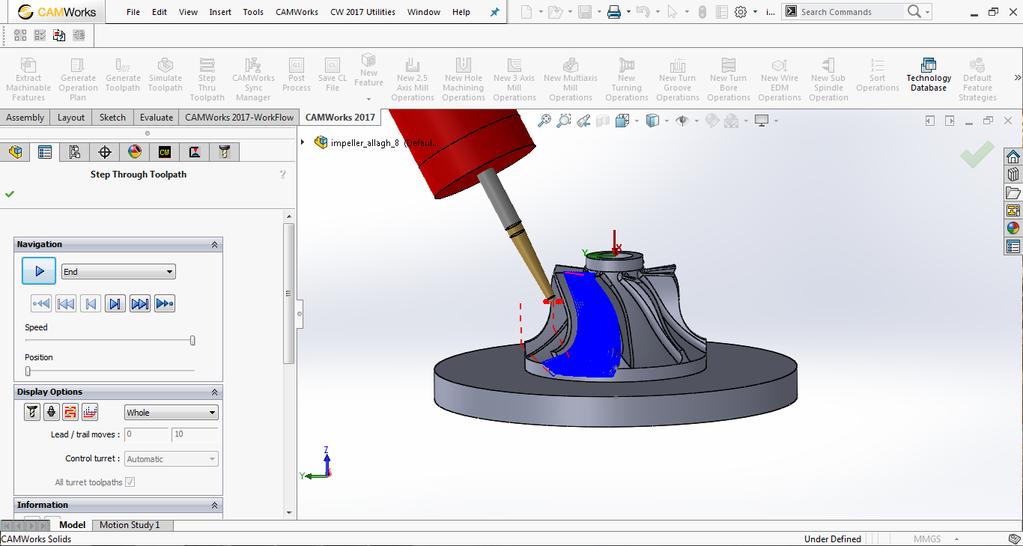Screen dimensions: 1023x546
Task: Click Generate Operation Plan
Action: pyautogui.click(x=78, y=79)
